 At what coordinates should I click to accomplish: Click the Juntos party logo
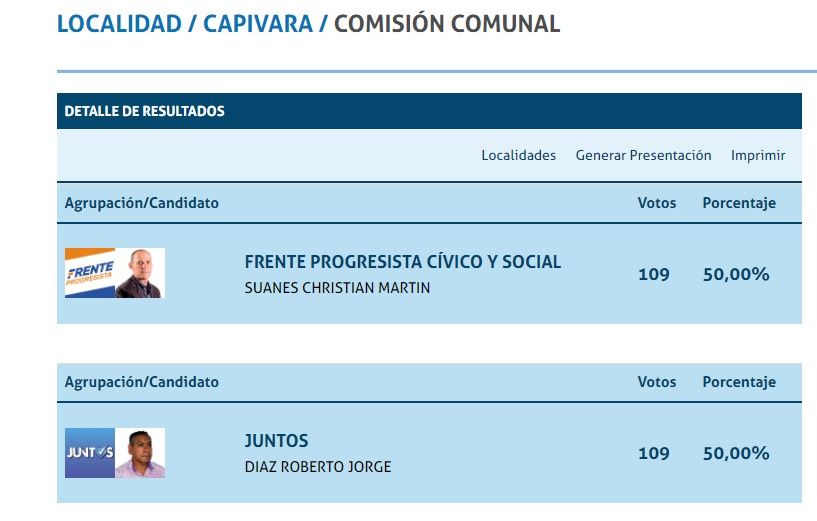point(90,453)
